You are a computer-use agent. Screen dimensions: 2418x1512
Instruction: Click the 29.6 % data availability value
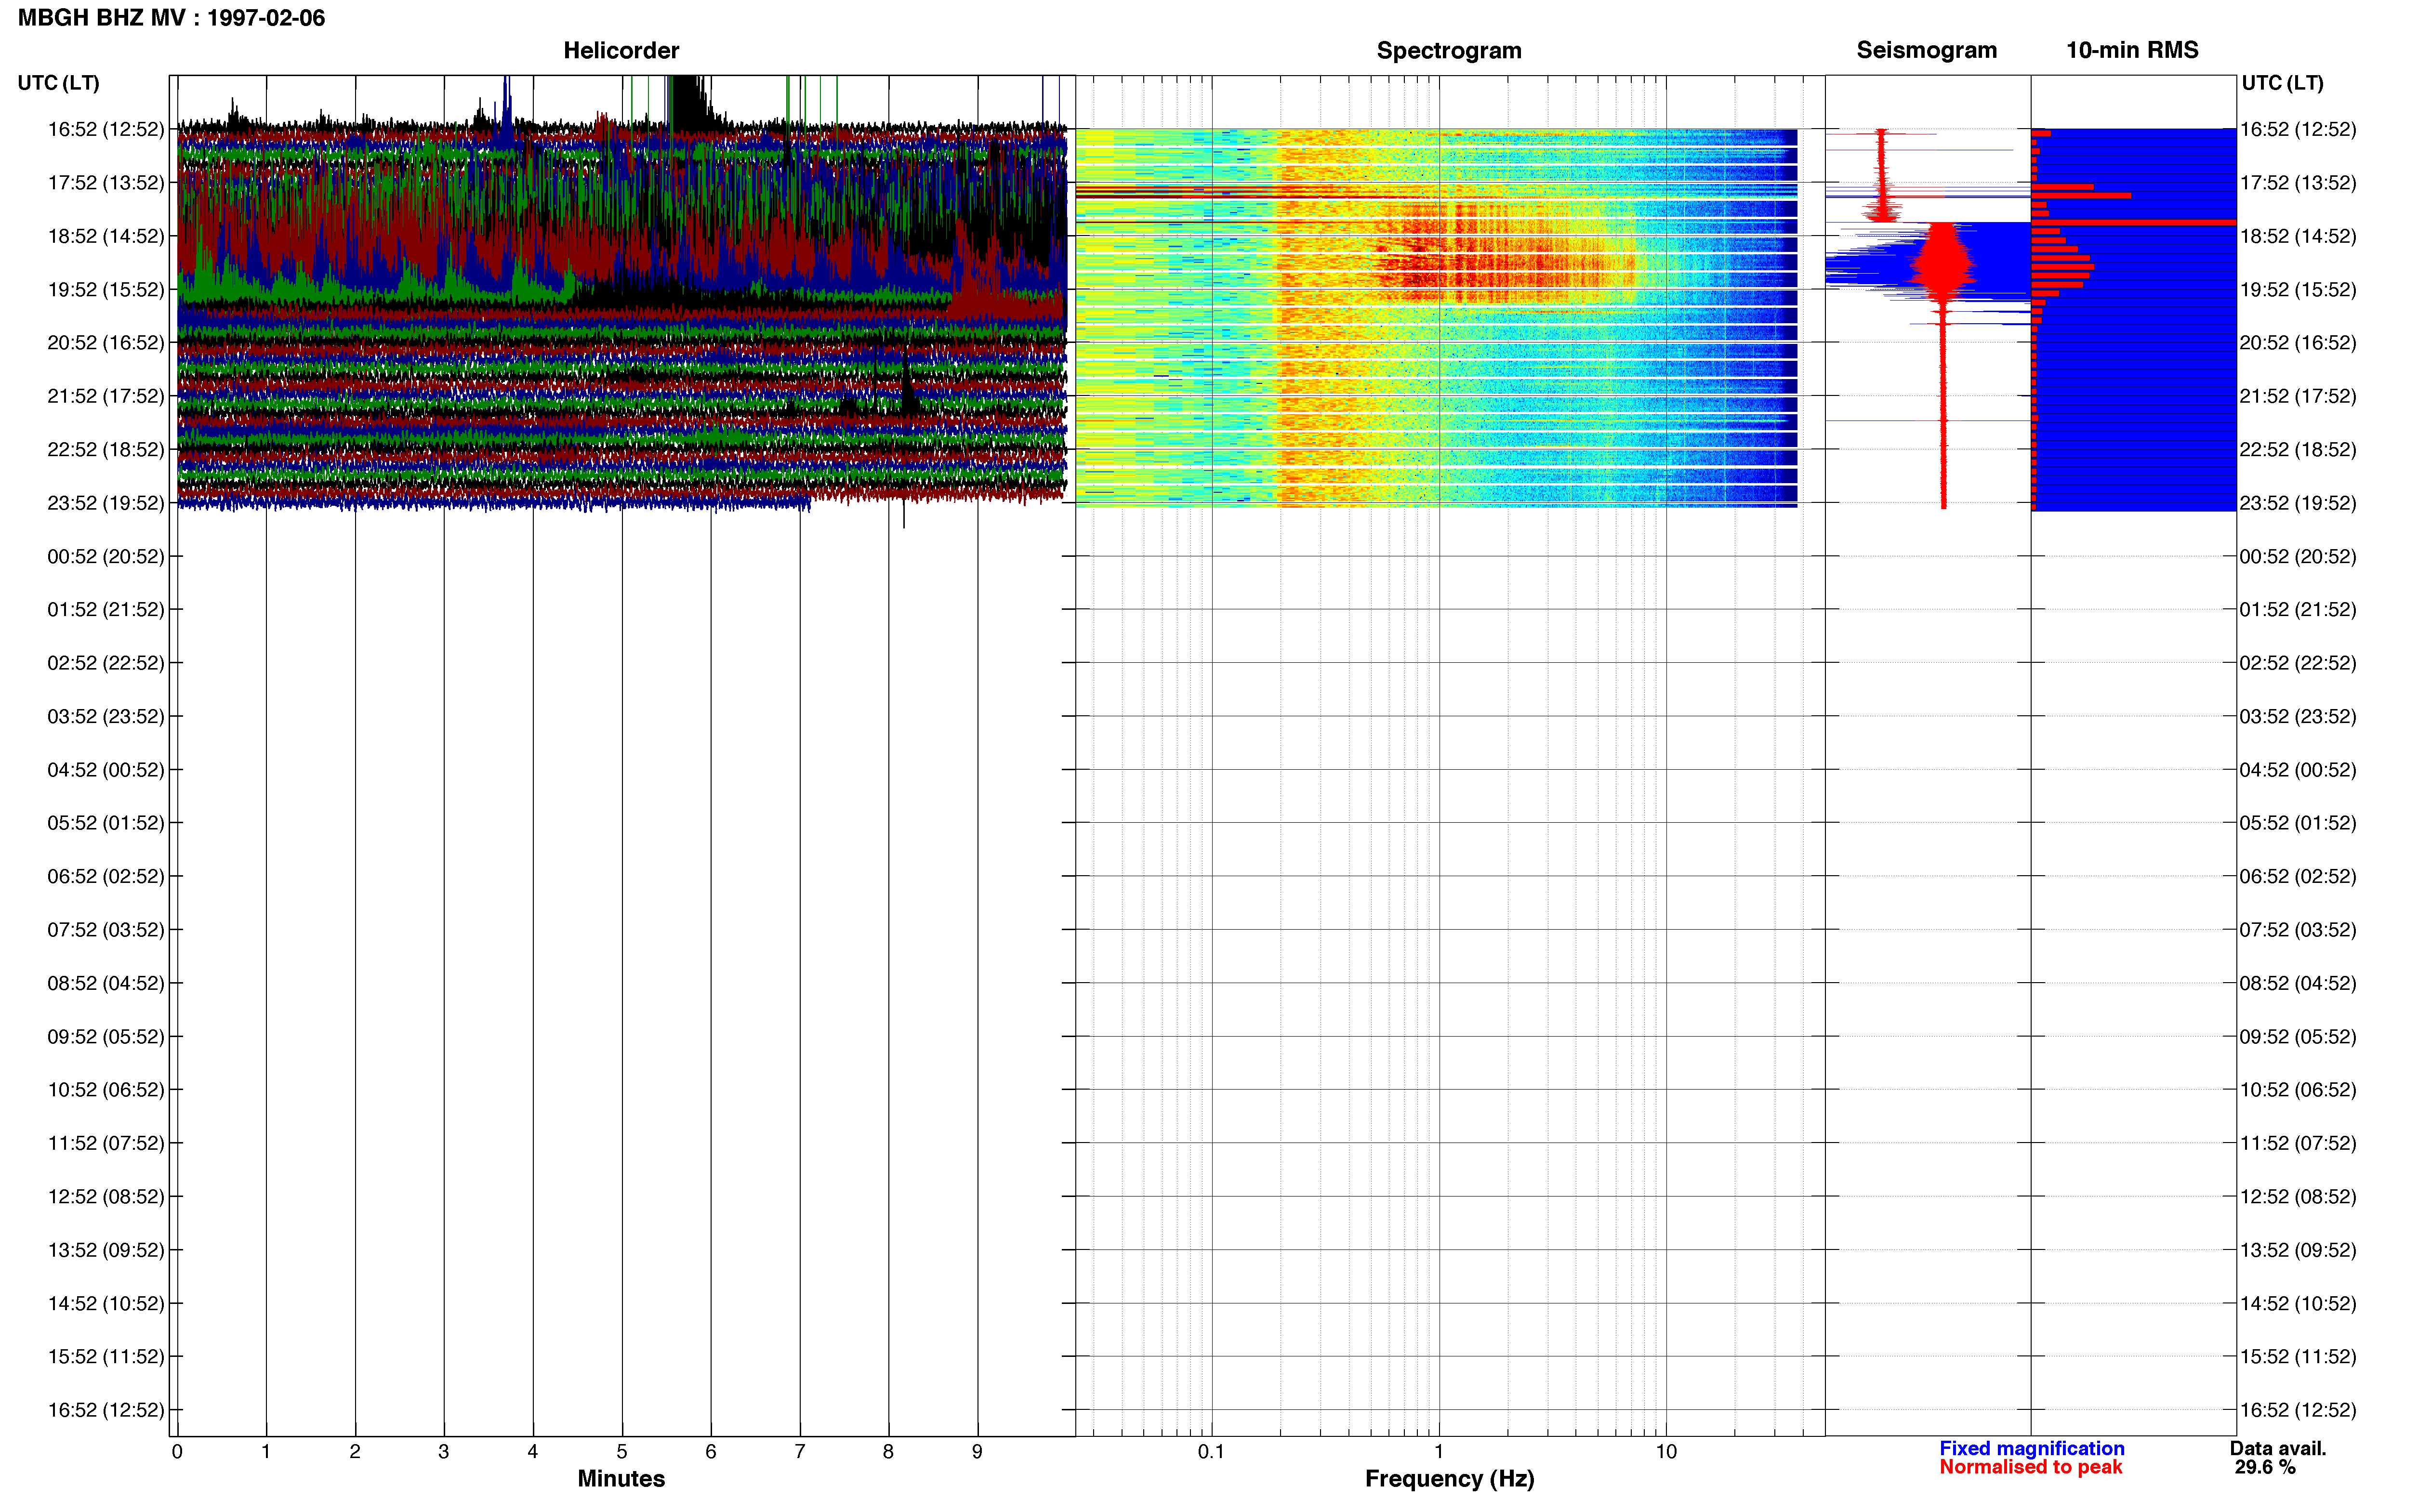click(2265, 1467)
